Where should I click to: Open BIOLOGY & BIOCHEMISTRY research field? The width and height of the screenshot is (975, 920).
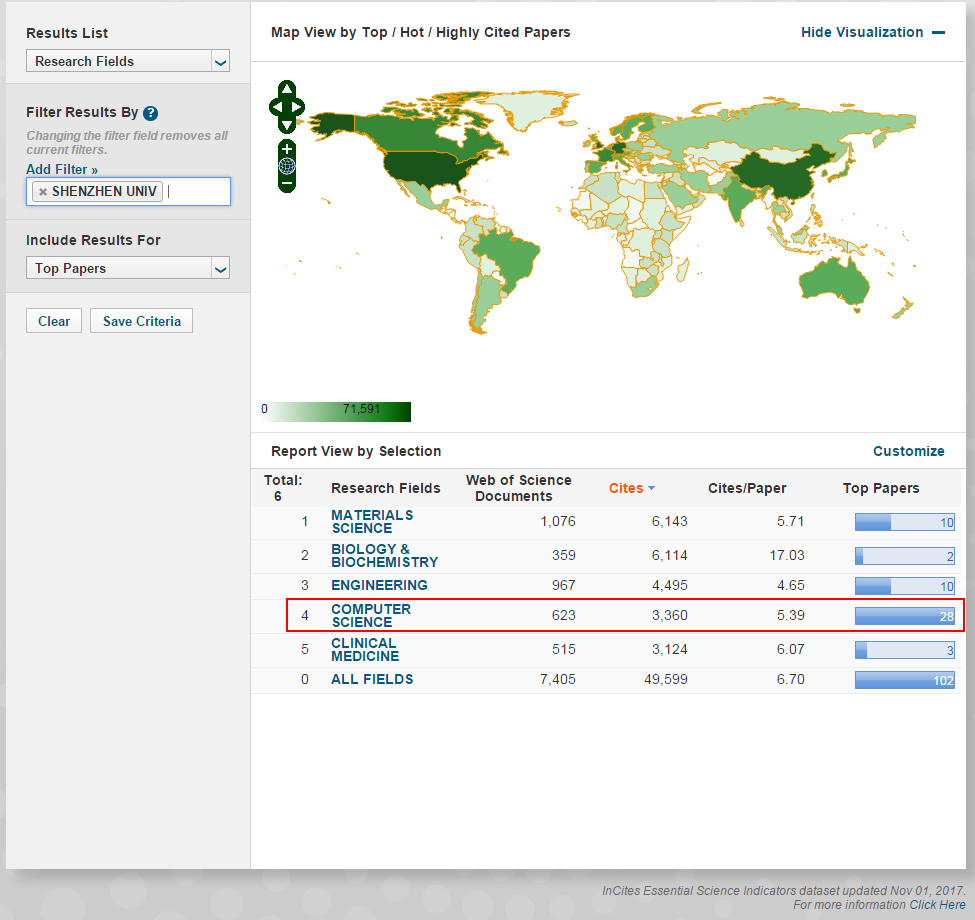coord(384,556)
